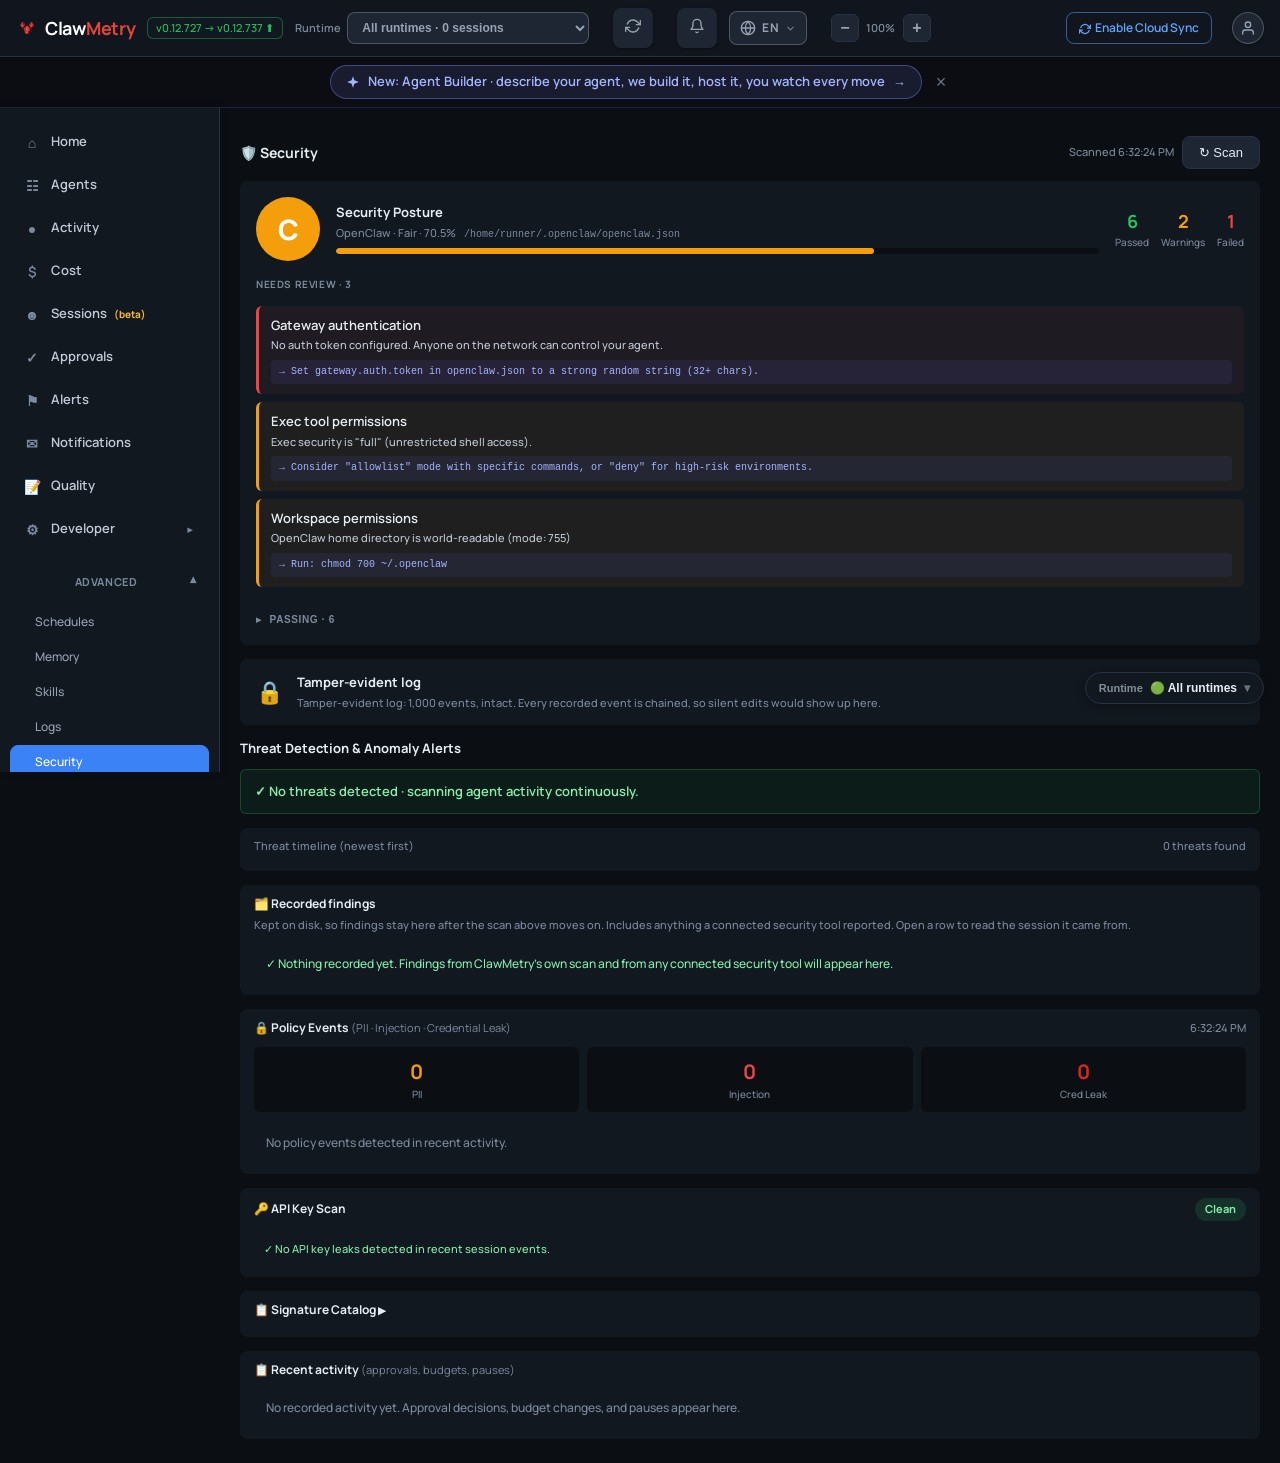
Task: Click the chmod 700 command suggestion
Action: (751, 564)
